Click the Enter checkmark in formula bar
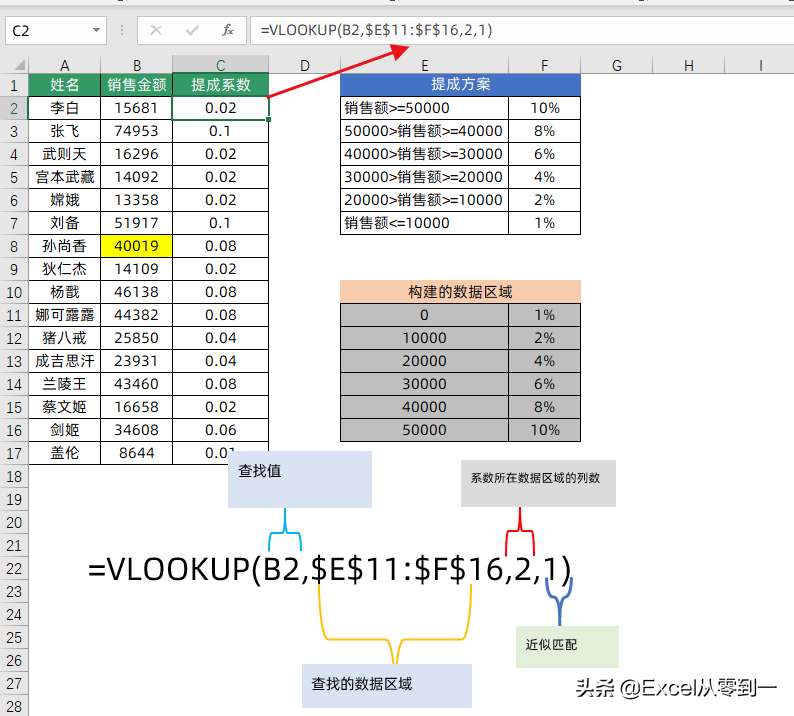The image size is (794, 716). [x=192, y=30]
